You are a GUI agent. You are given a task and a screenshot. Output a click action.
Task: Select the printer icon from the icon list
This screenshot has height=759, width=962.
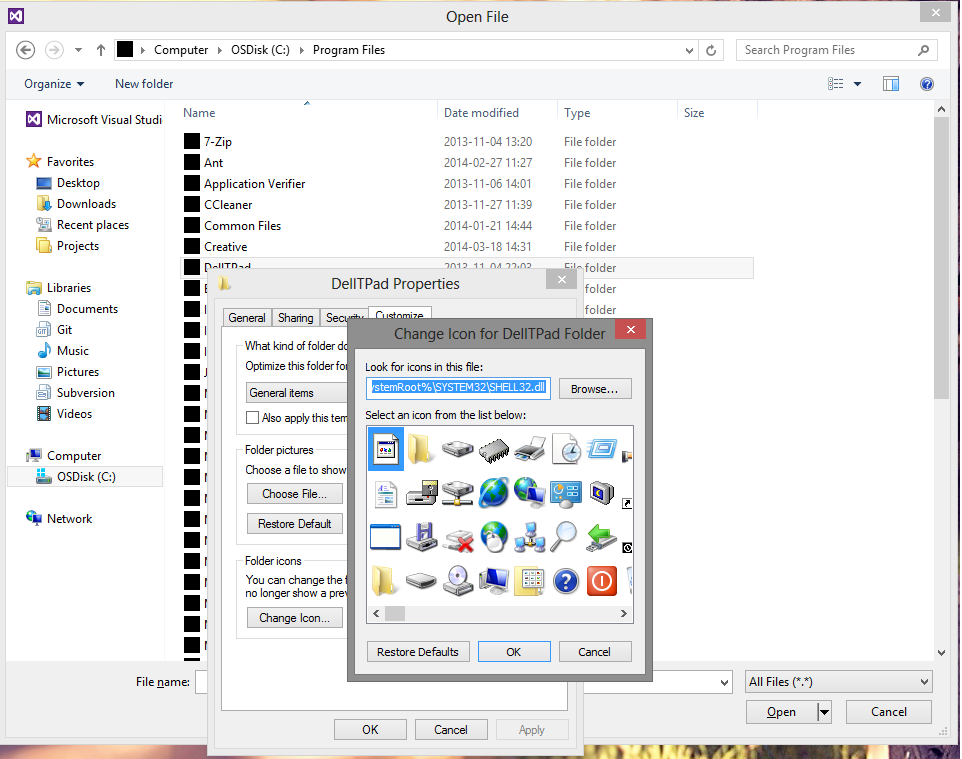(x=529, y=448)
